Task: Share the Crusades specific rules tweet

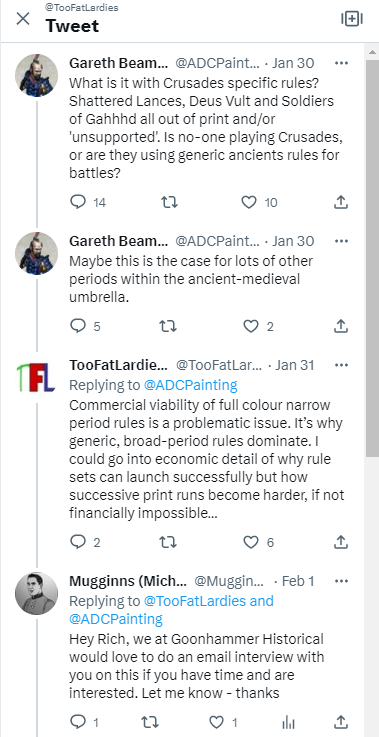Action: 340,202
